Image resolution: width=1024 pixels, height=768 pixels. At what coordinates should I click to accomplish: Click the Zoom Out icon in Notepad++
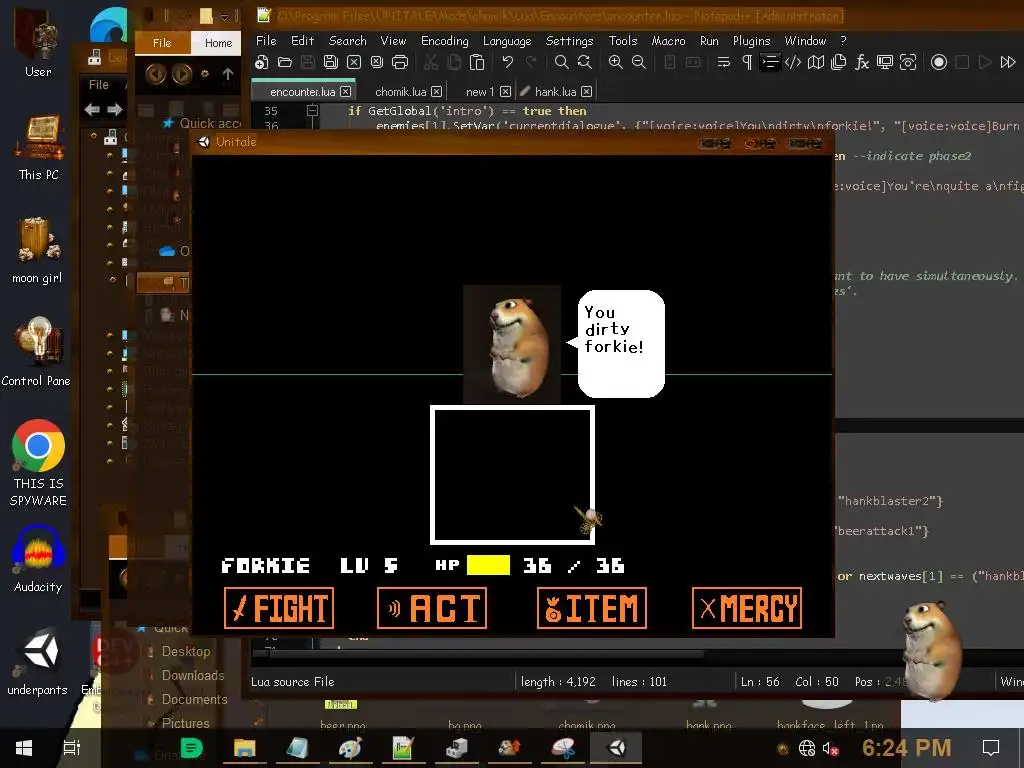tap(639, 62)
